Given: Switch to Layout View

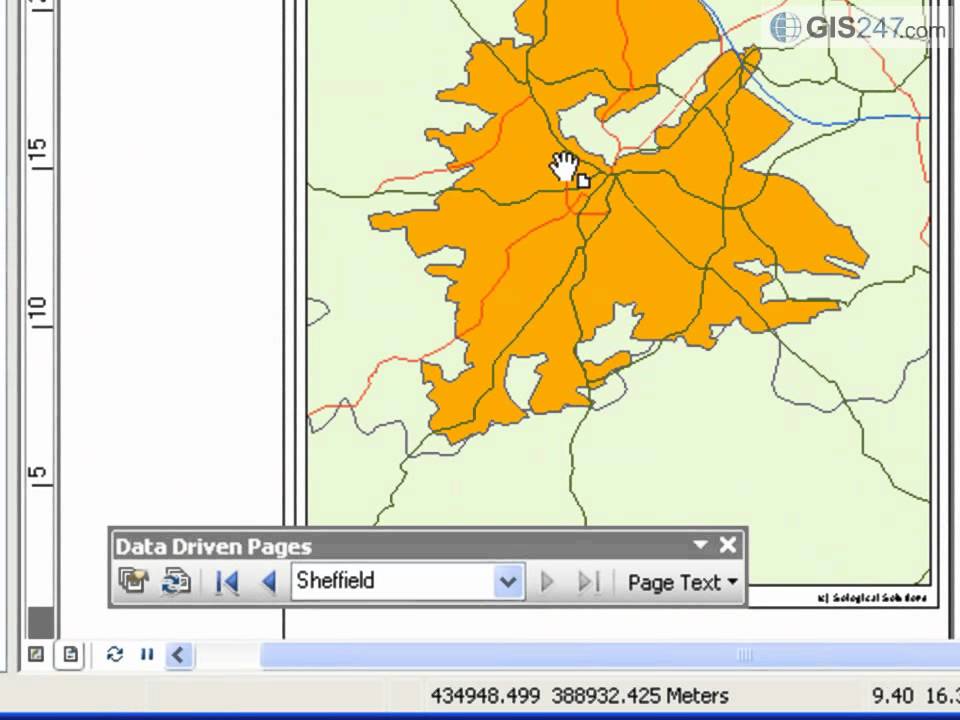Looking at the screenshot, I should (70, 654).
